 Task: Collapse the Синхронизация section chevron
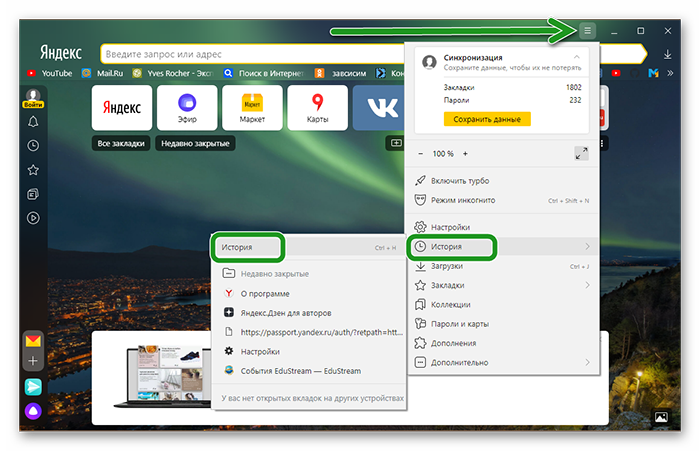pyautogui.click(x=576, y=57)
